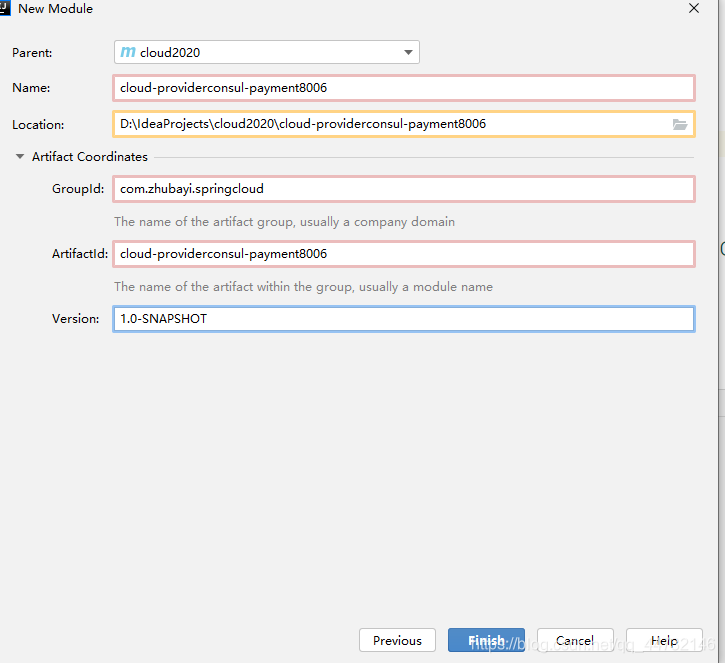The width and height of the screenshot is (725, 663).
Task: Click the 'Location:' label
Action: point(38,125)
